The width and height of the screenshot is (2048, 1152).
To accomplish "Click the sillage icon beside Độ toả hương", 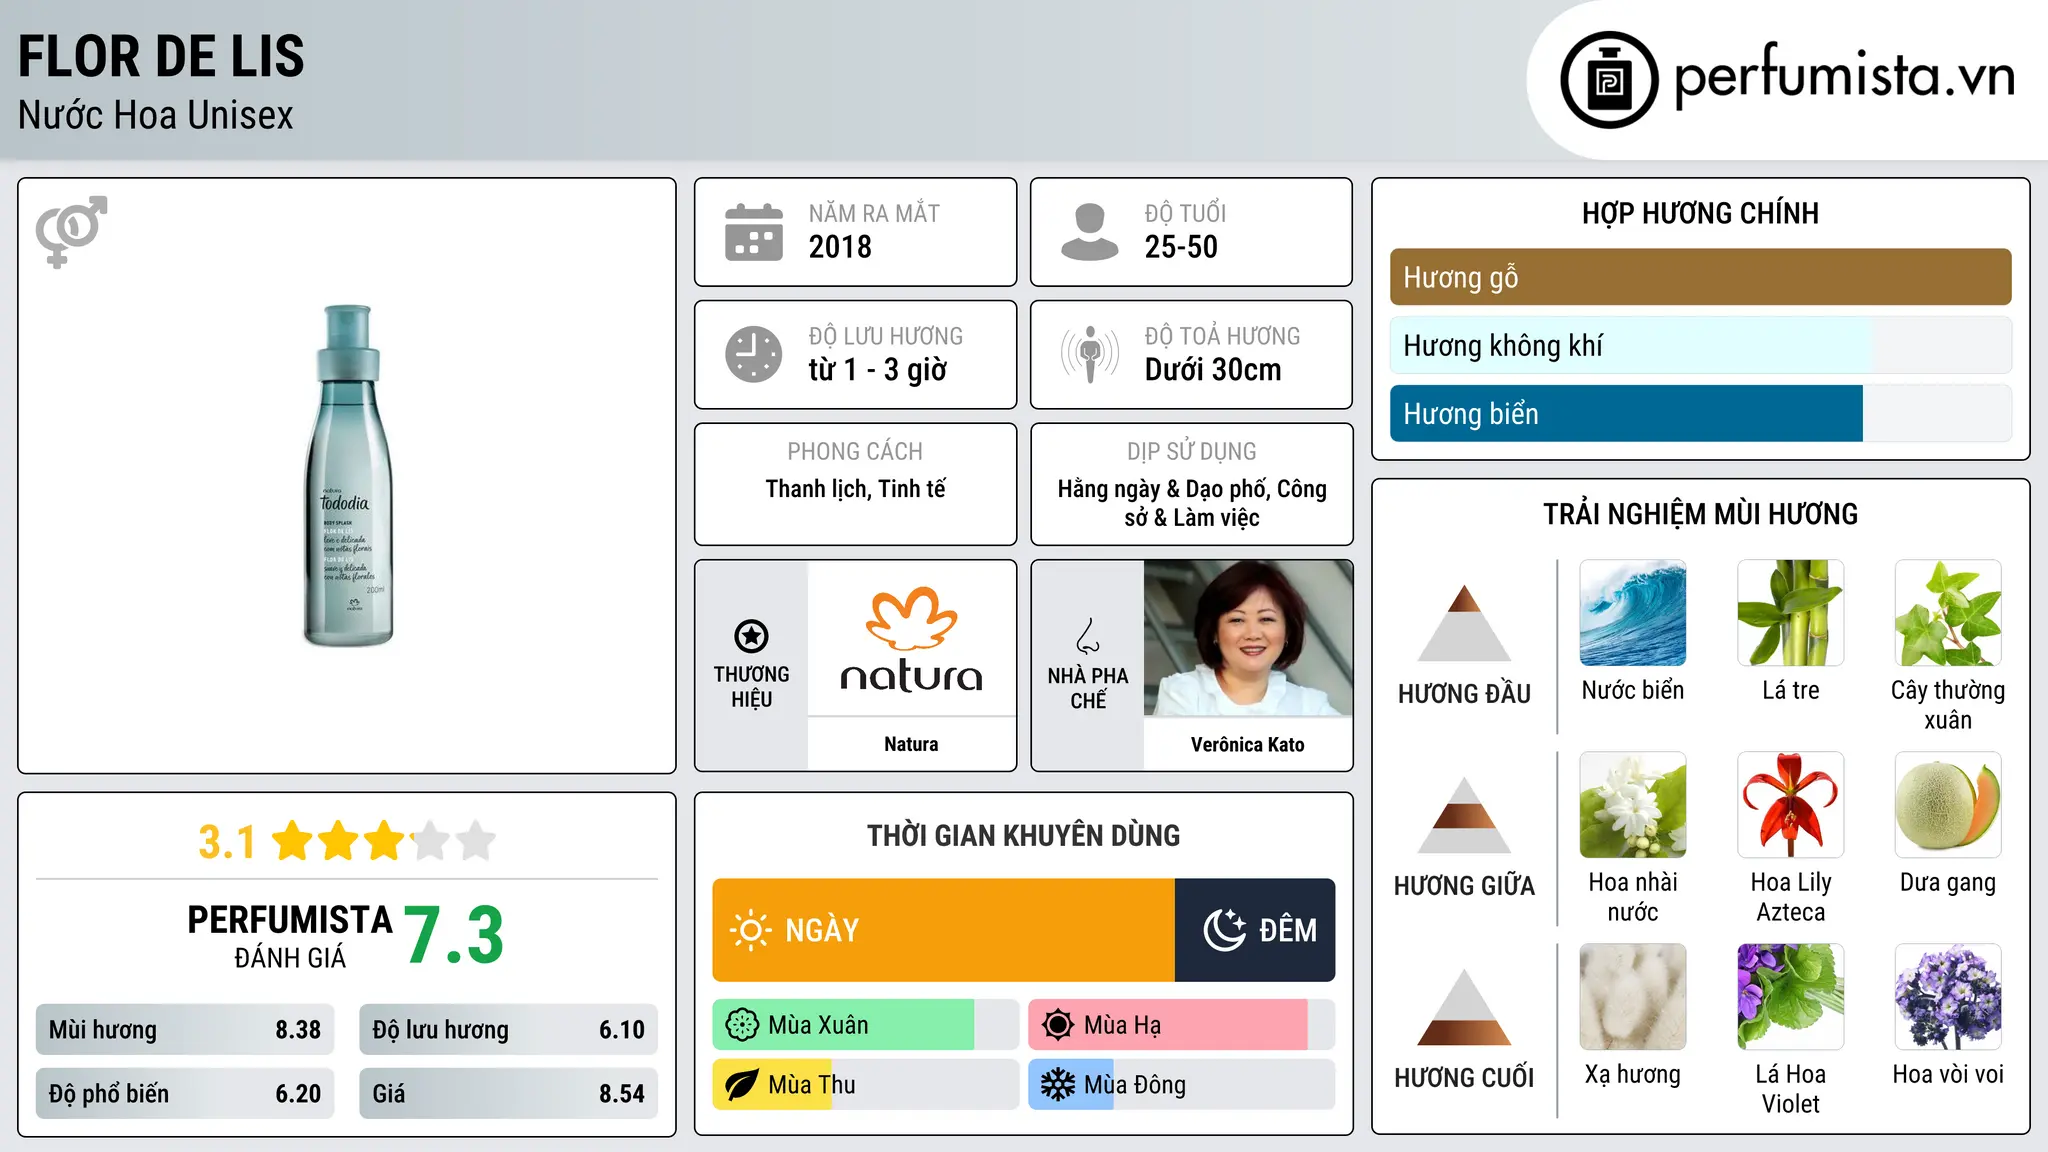I will (1090, 354).
